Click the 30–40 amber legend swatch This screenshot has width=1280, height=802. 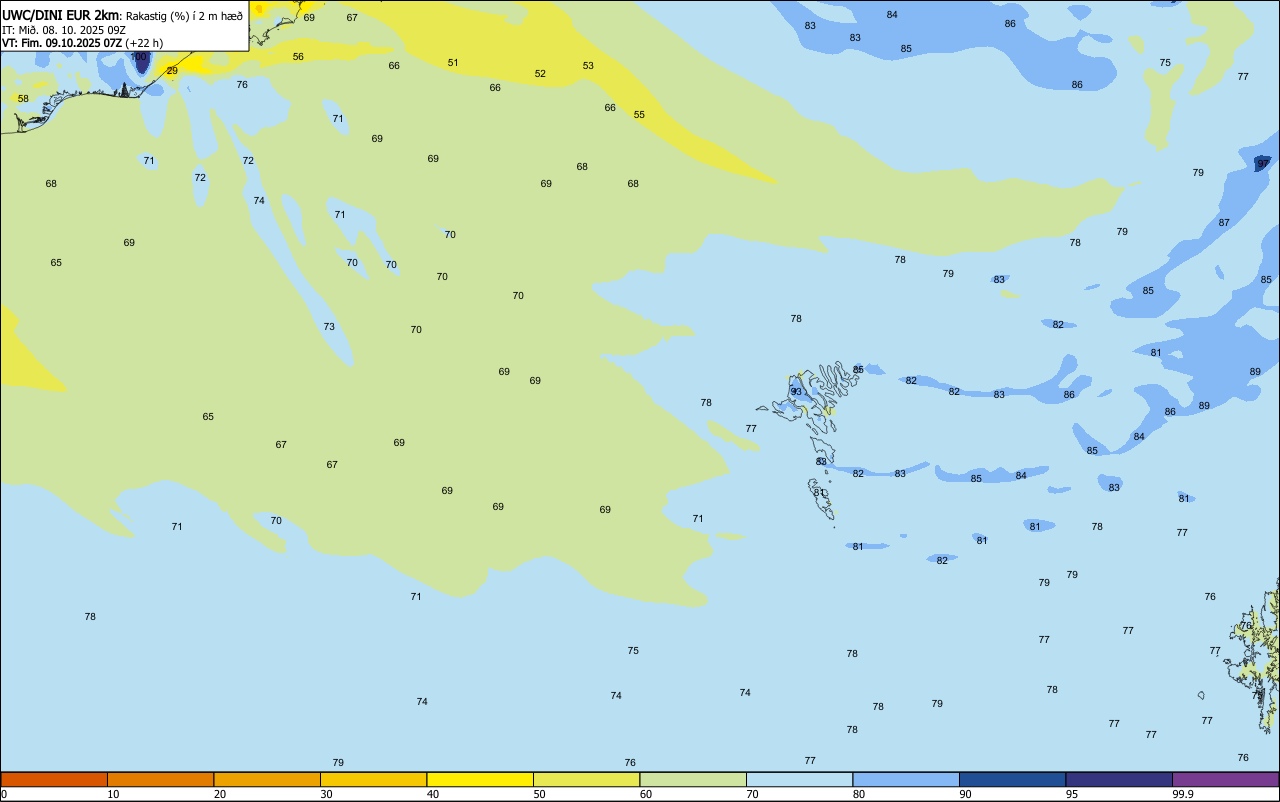(x=373, y=779)
